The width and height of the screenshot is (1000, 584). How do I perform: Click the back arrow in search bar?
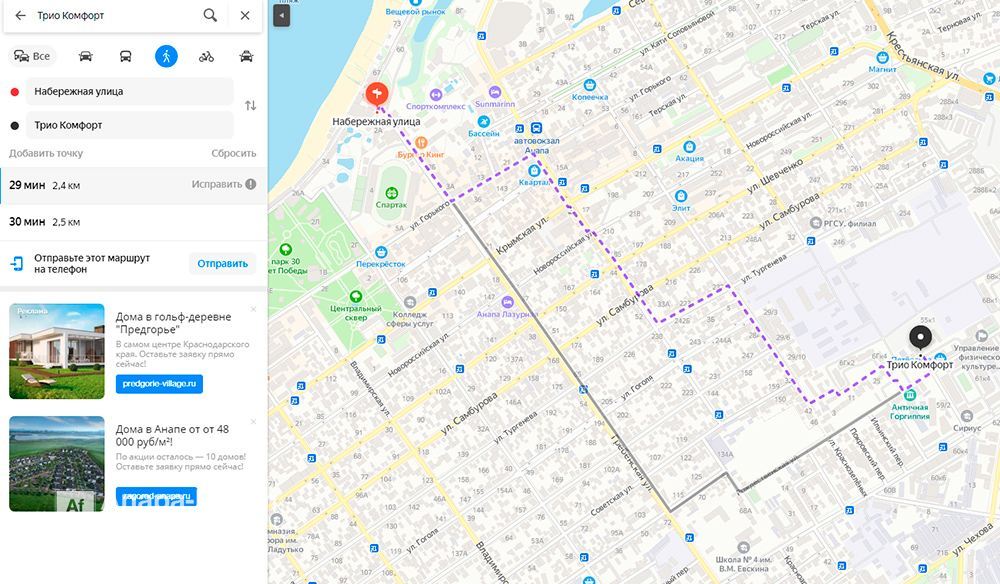point(20,15)
